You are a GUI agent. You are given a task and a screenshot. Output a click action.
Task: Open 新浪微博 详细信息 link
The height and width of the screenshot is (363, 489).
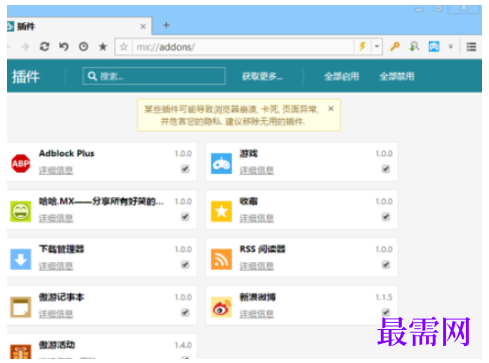[x=257, y=314]
